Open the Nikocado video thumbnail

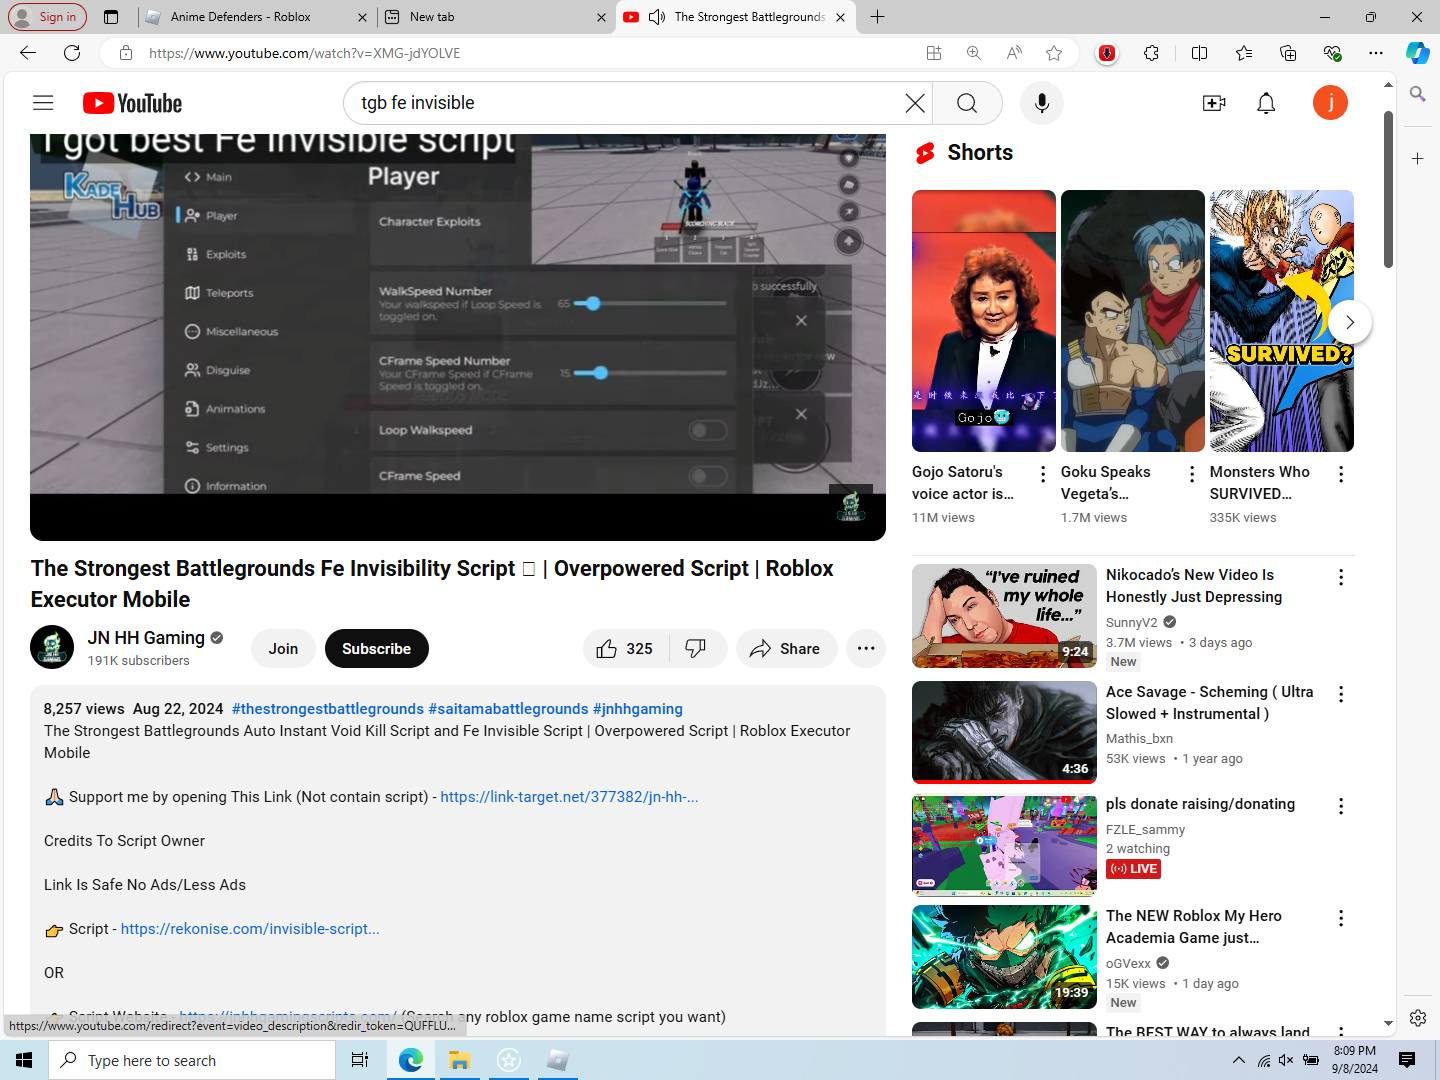pos(1004,616)
